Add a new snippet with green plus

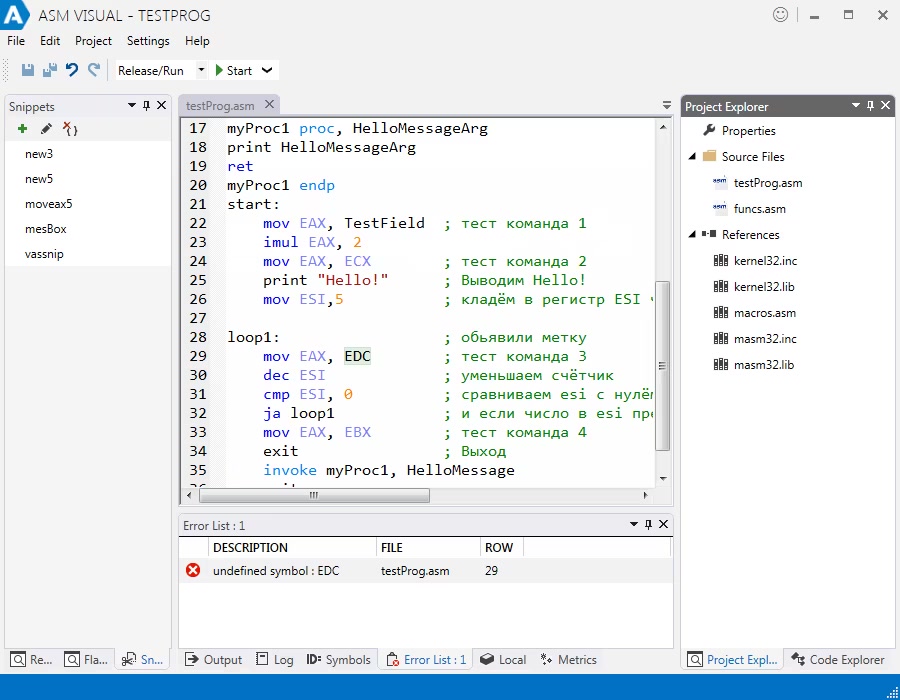pyautogui.click(x=22, y=129)
